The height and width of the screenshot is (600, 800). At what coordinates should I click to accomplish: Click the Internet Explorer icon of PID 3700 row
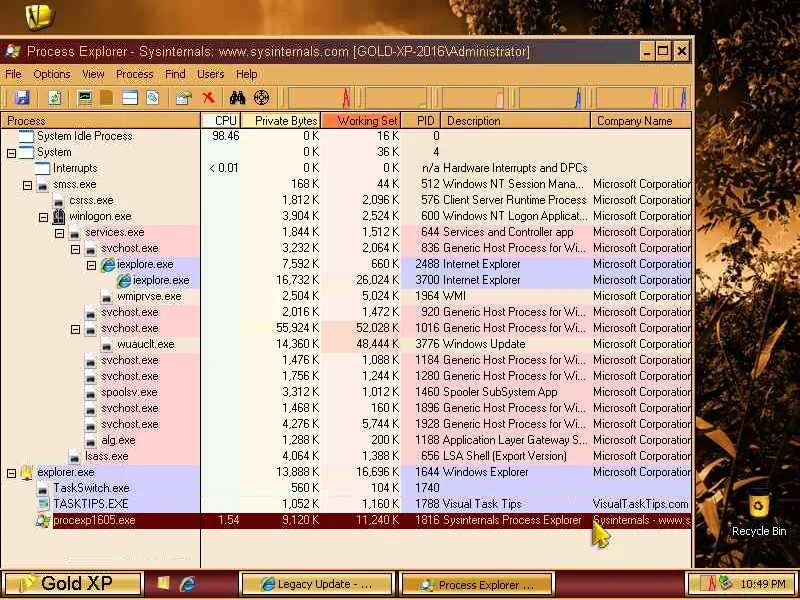(x=123, y=280)
